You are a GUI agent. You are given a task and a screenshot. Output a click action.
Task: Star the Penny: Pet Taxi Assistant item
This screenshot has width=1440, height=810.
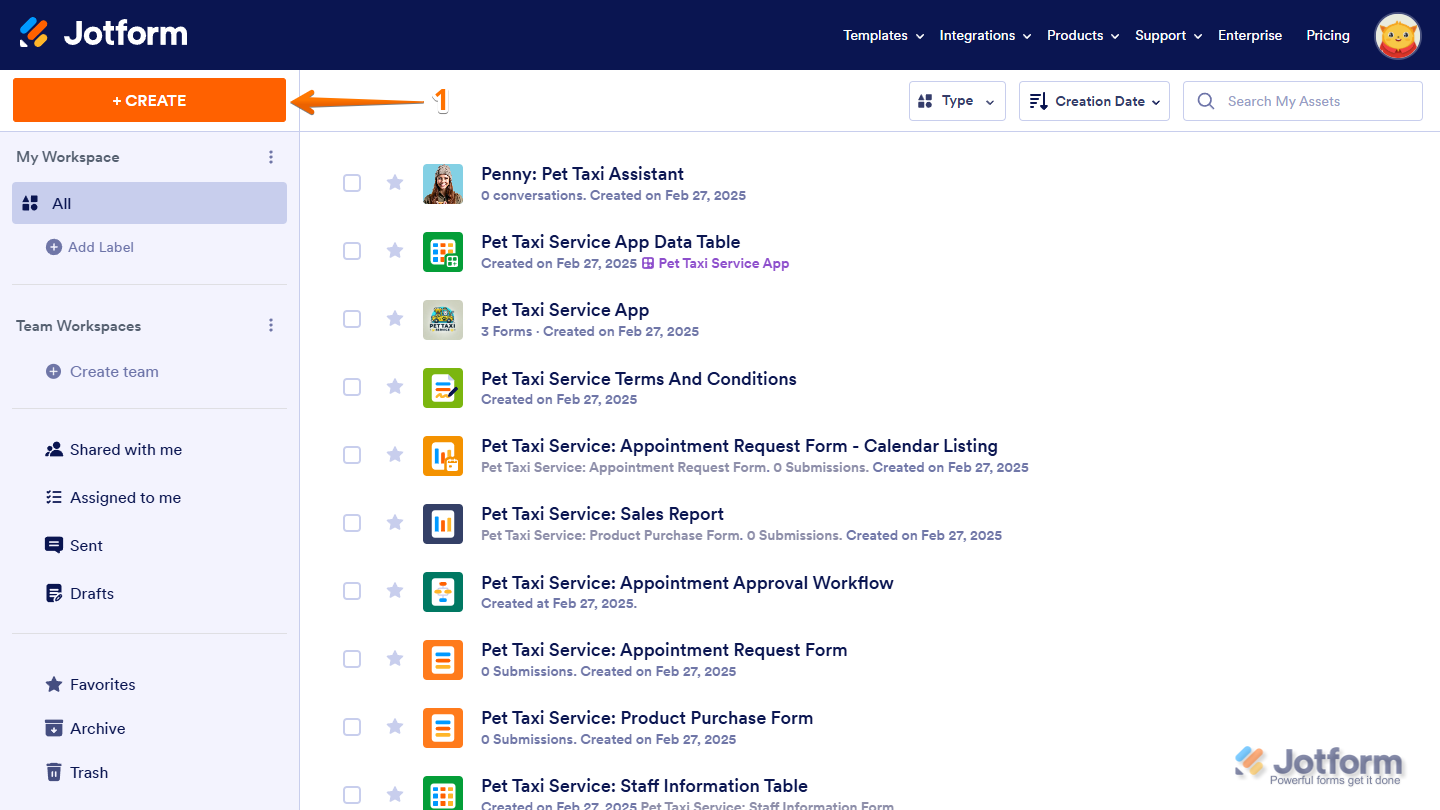tap(394, 183)
